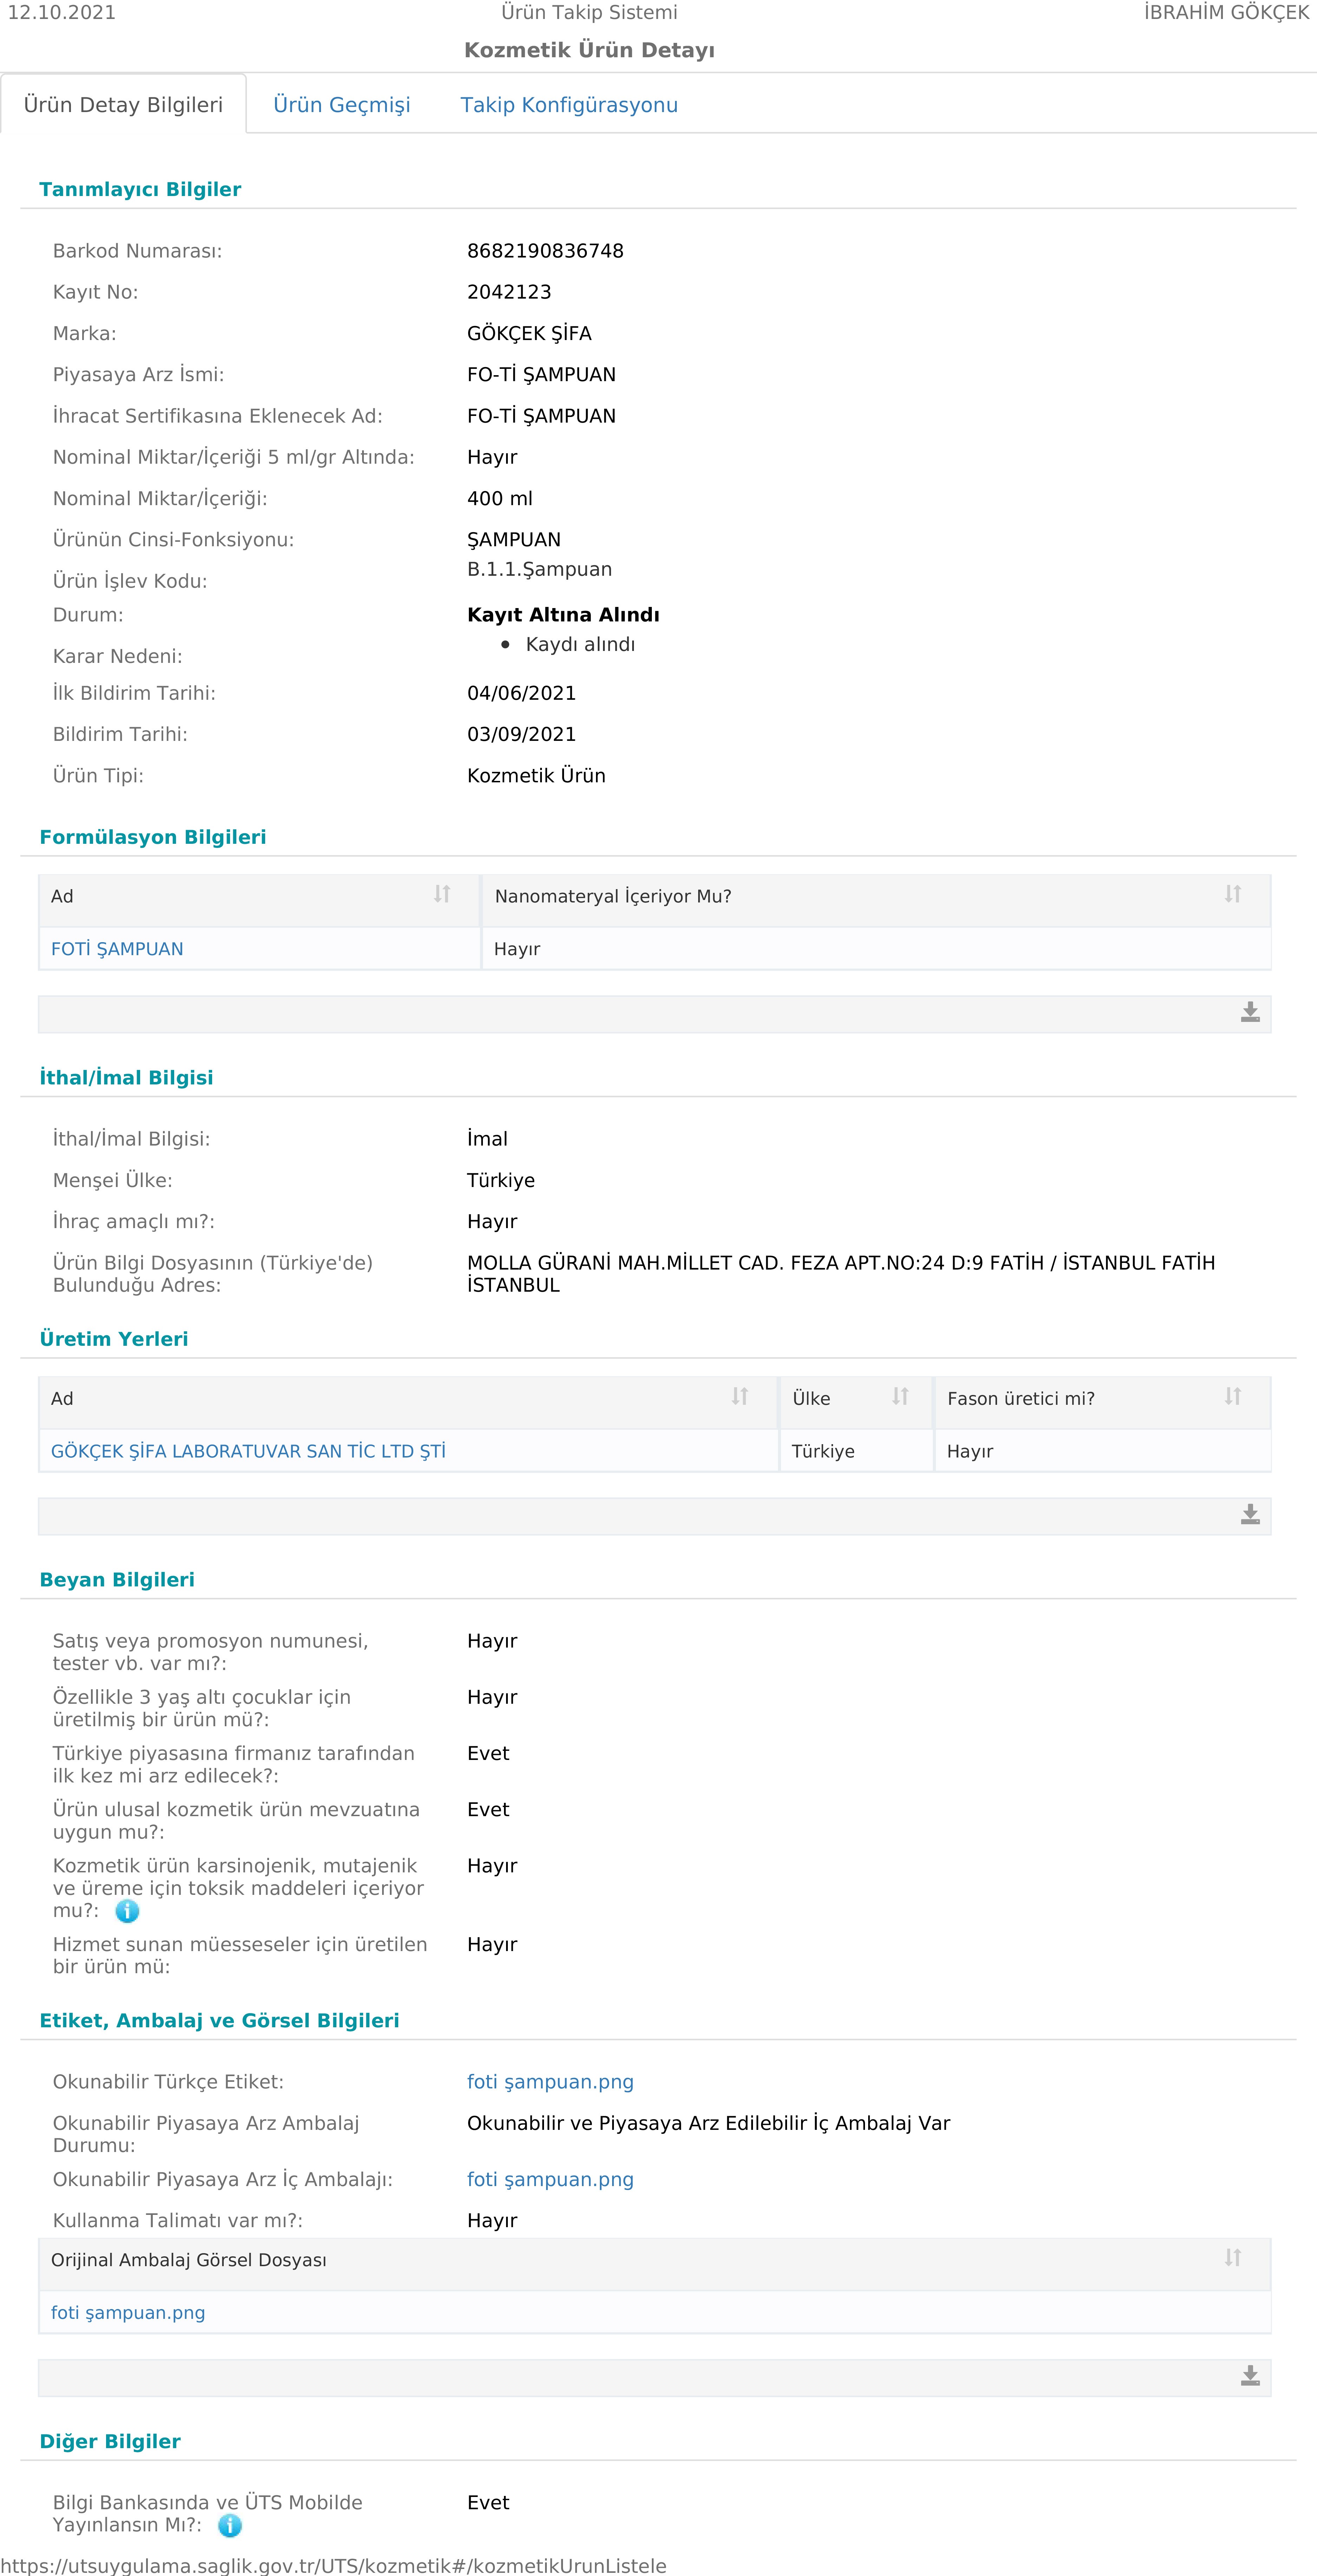This screenshot has width=1317, height=2576.
Task: Show info about karsinojenik, mutajenik maddeler
Action: tap(127, 1911)
